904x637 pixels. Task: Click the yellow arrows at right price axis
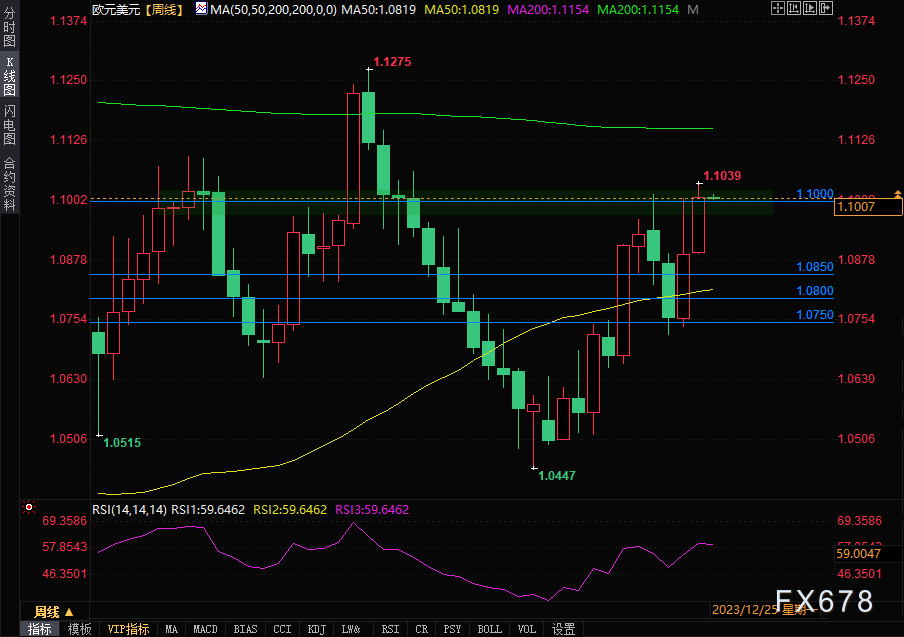pos(898,192)
